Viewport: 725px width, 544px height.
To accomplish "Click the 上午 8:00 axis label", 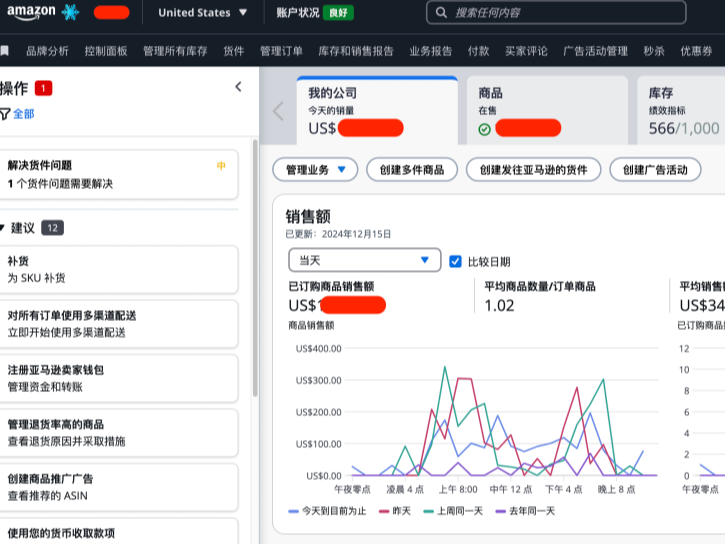I will tap(458, 489).
